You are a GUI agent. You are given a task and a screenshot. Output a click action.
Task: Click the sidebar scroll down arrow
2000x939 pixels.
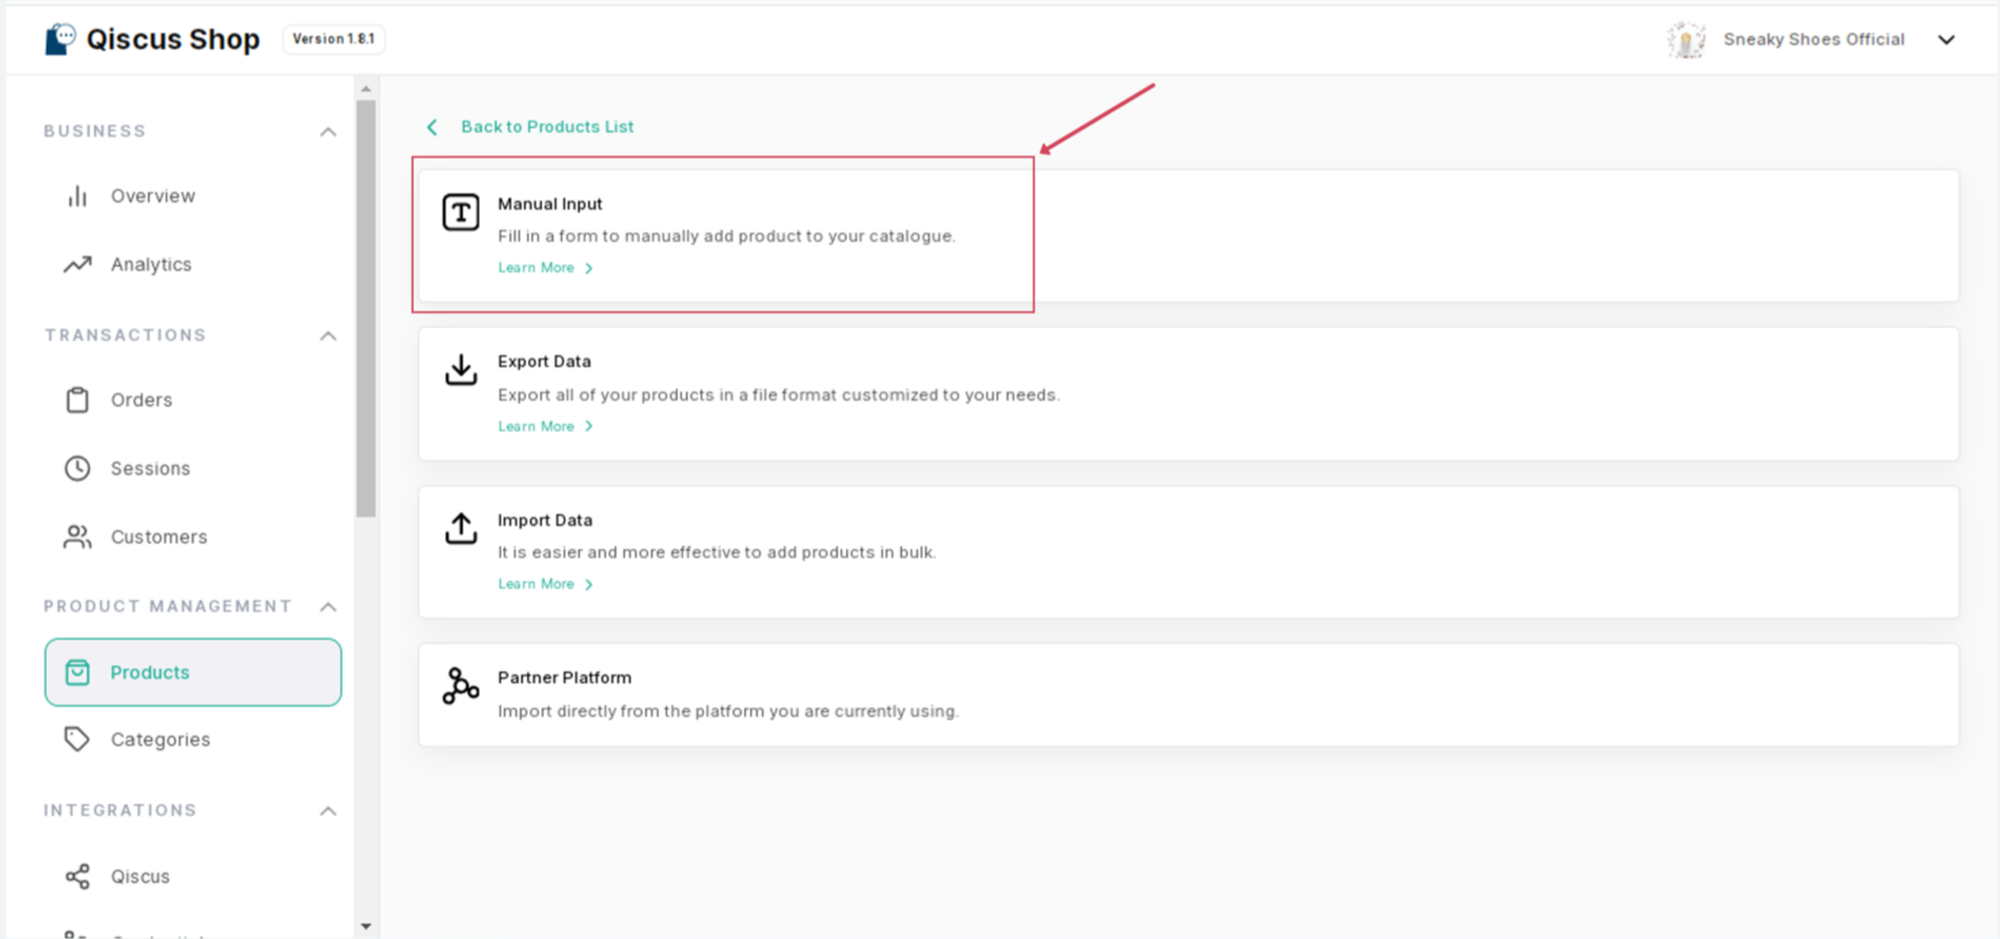[366, 926]
